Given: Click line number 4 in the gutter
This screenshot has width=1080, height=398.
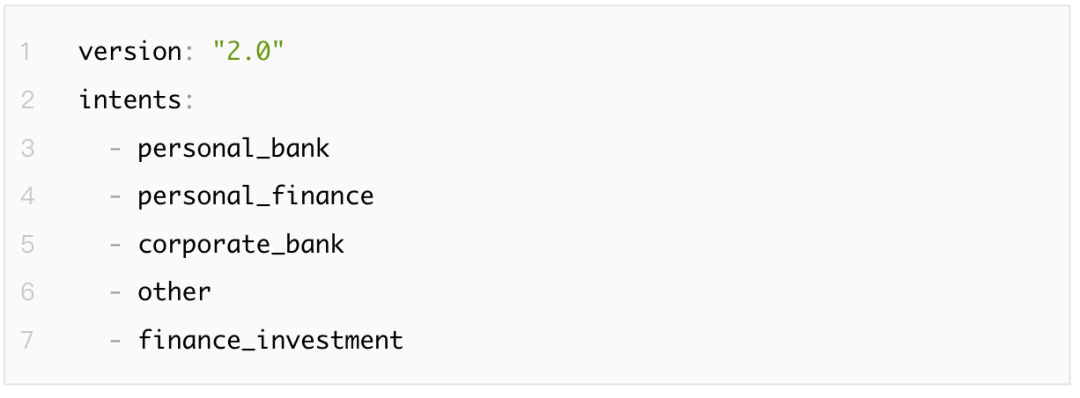Looking at the screenshot, I should point(27,197).
